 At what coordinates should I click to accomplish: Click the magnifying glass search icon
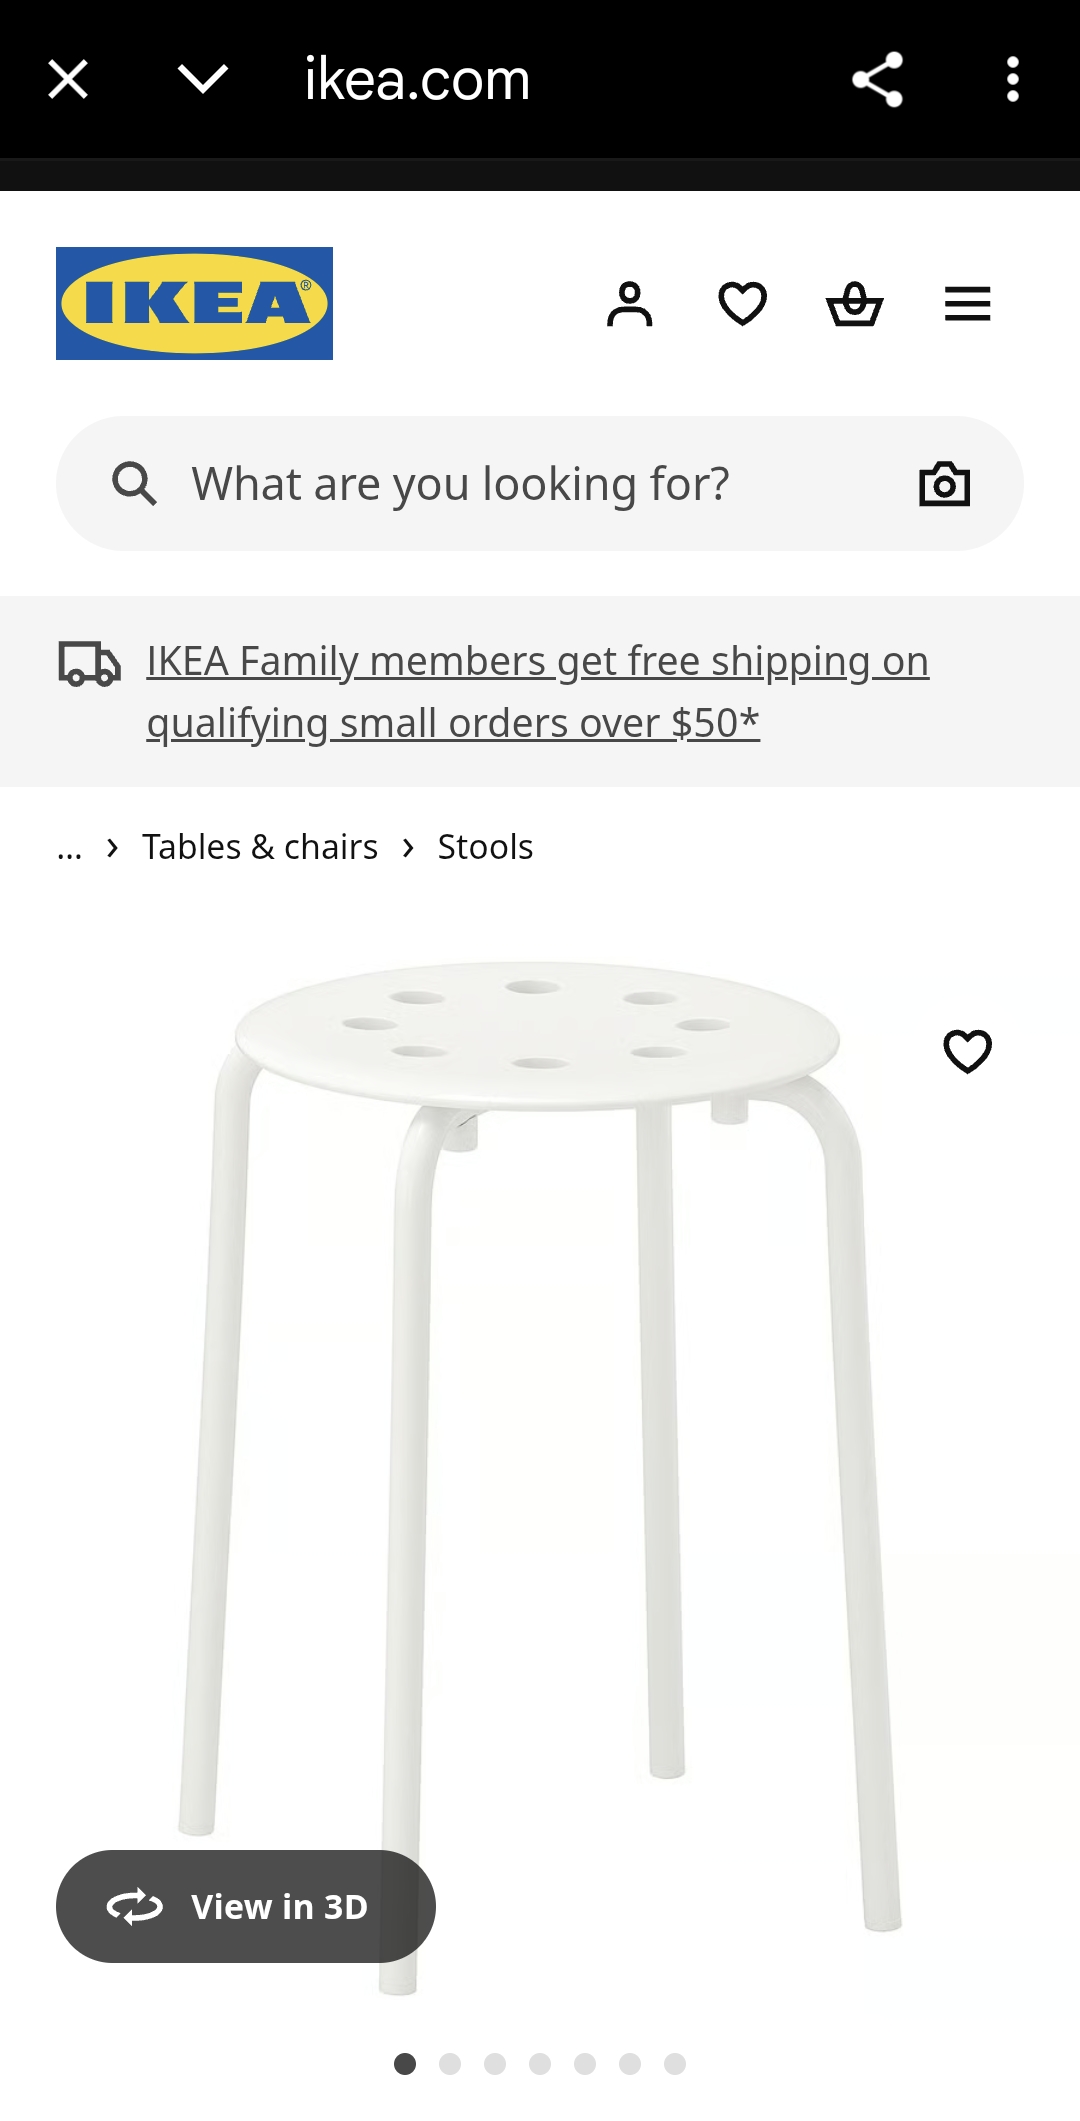point(134,484)
